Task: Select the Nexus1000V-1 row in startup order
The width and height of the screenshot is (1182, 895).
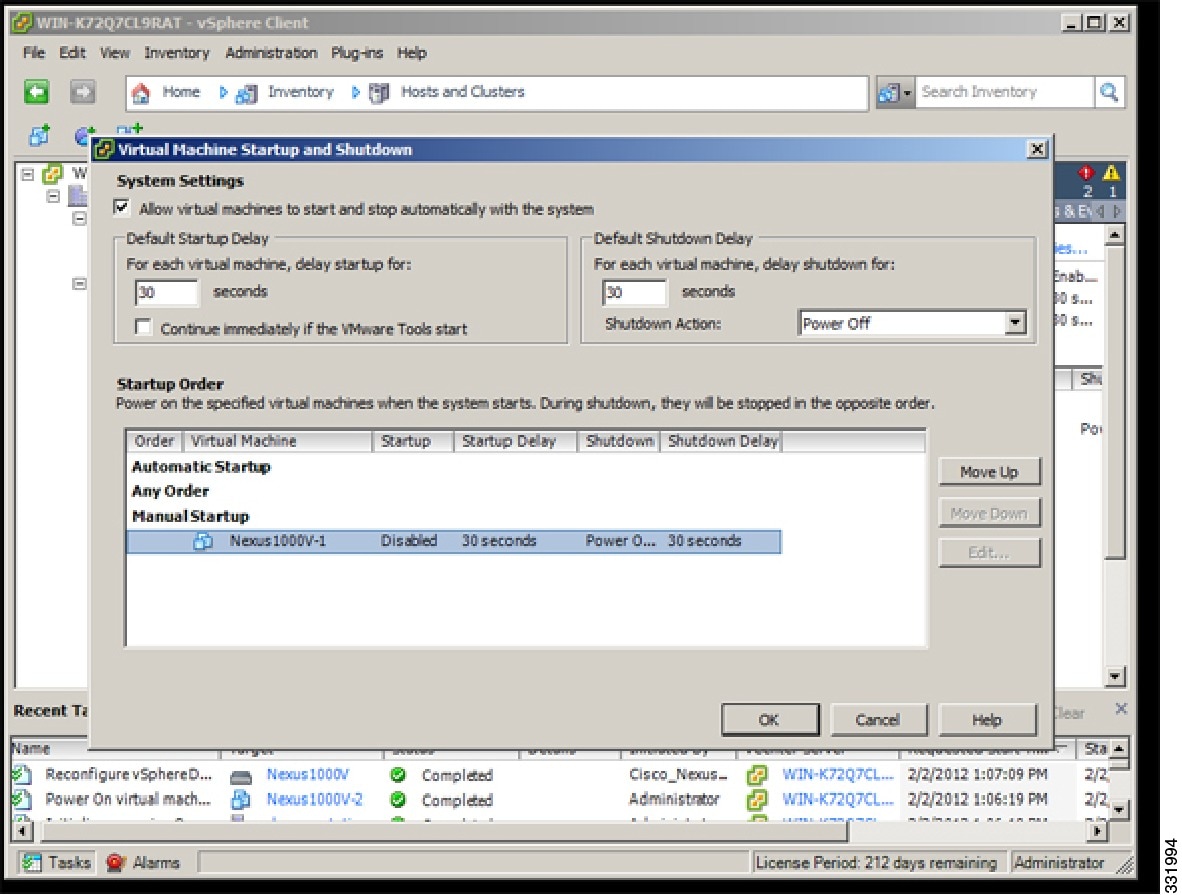Action: pos(454,541)
